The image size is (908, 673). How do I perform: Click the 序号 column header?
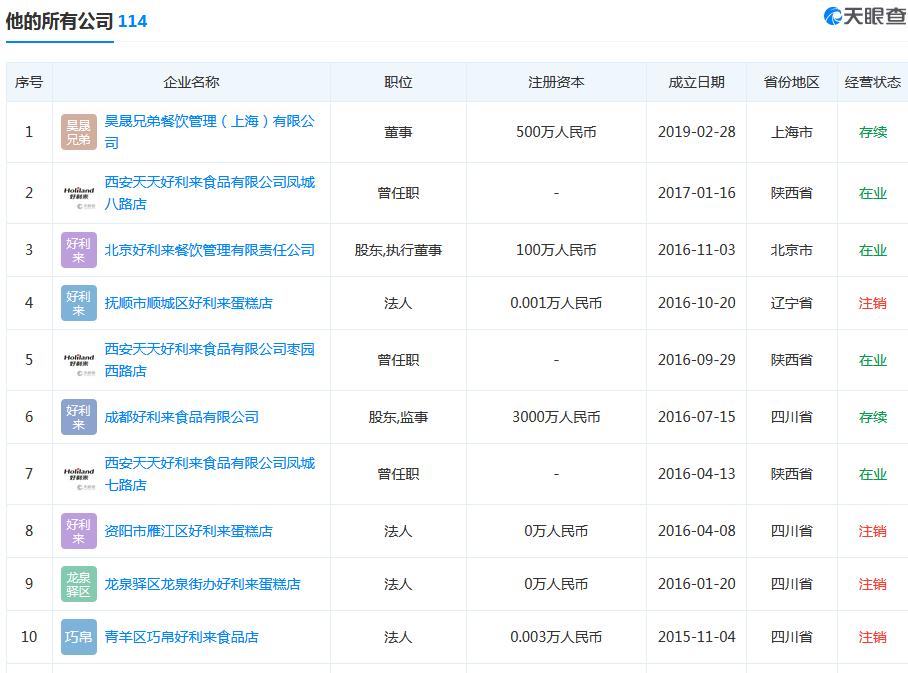click(29, 82)
